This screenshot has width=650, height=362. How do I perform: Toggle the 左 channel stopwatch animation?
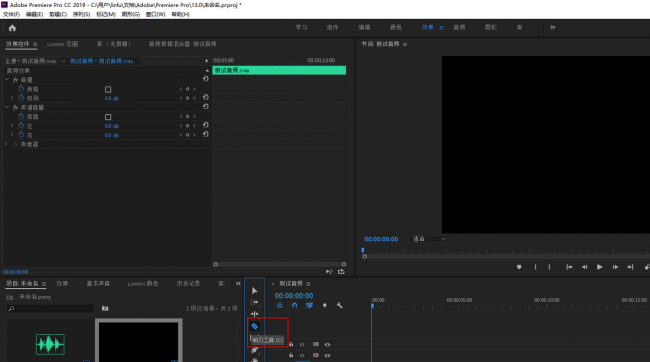click(21, 125)
